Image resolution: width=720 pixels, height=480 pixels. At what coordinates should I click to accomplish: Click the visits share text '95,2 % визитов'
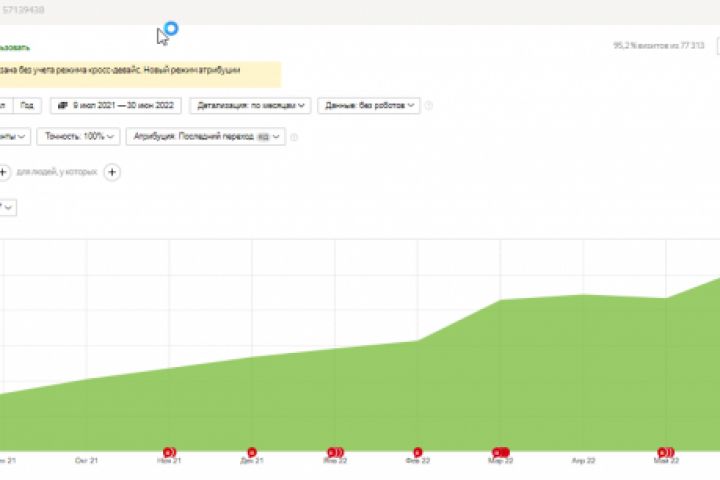pyautogui.click(x=641, y=45)
